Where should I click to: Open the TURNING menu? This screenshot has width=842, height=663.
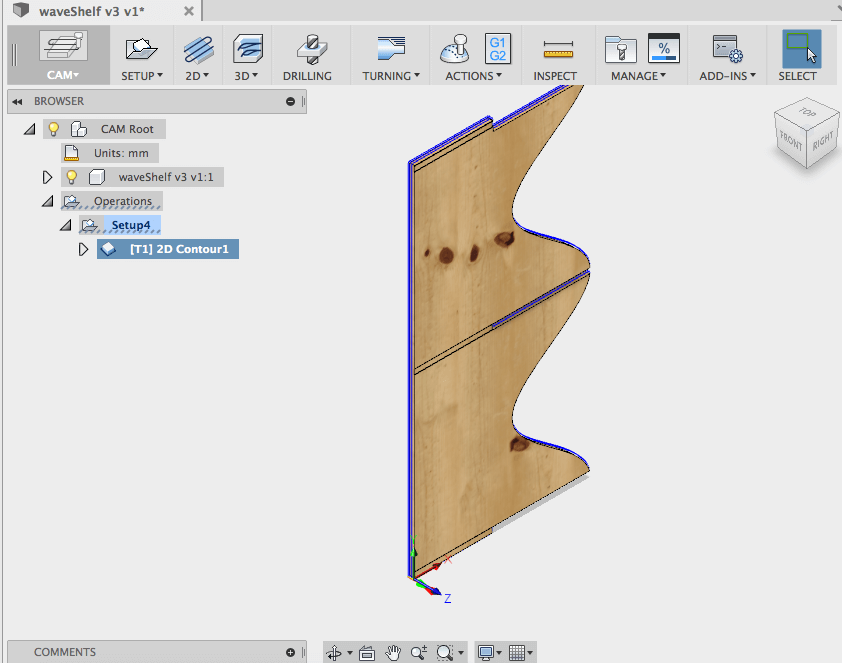[391, 75]
